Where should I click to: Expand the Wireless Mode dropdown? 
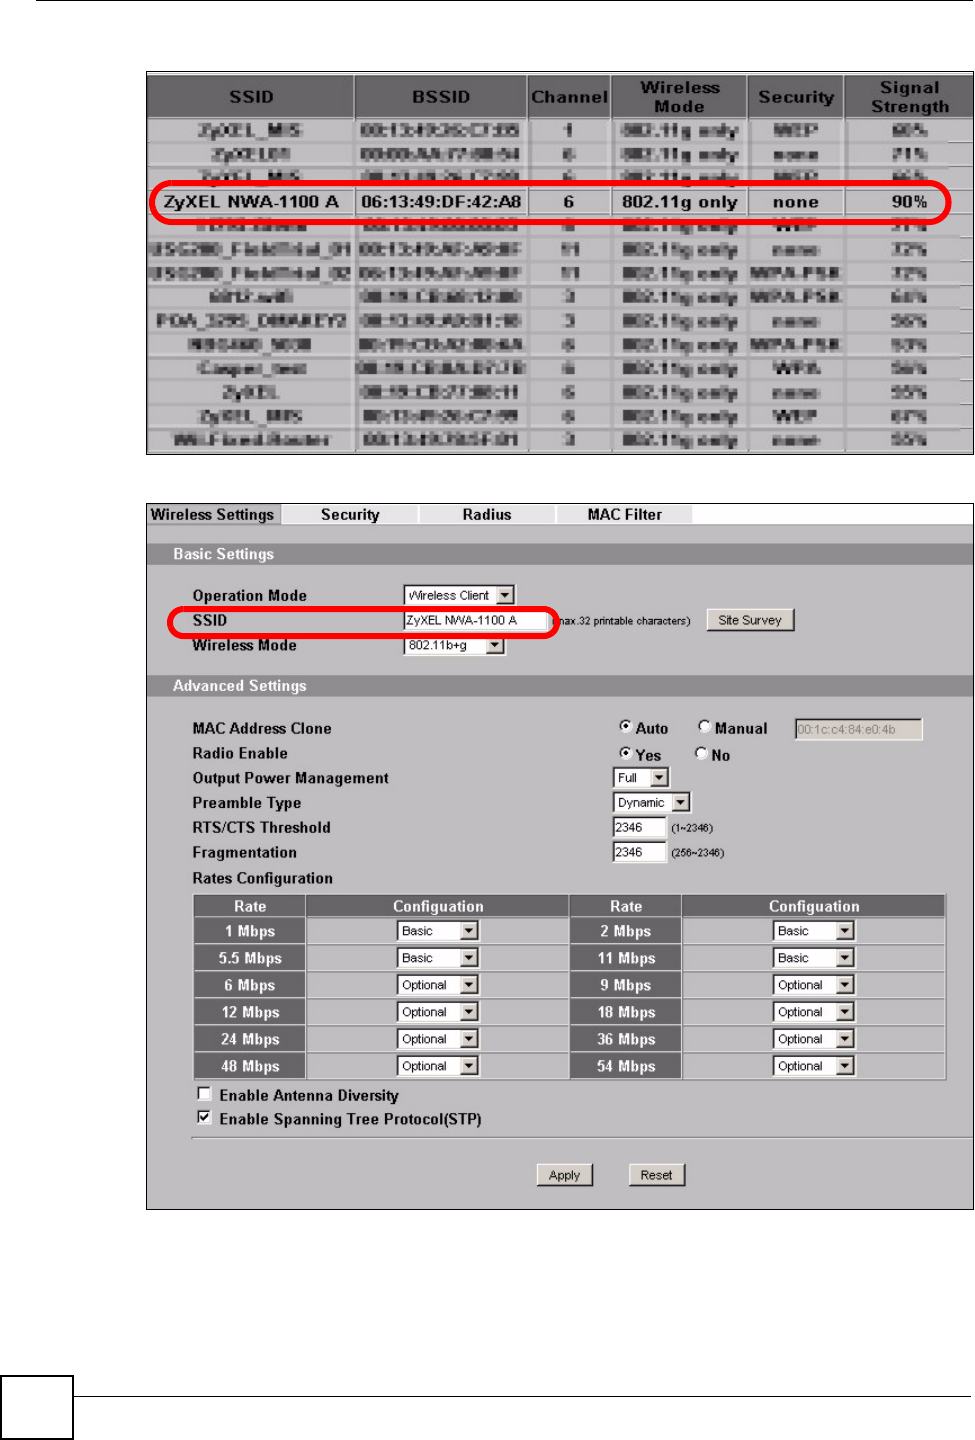[x=455, y=645]
